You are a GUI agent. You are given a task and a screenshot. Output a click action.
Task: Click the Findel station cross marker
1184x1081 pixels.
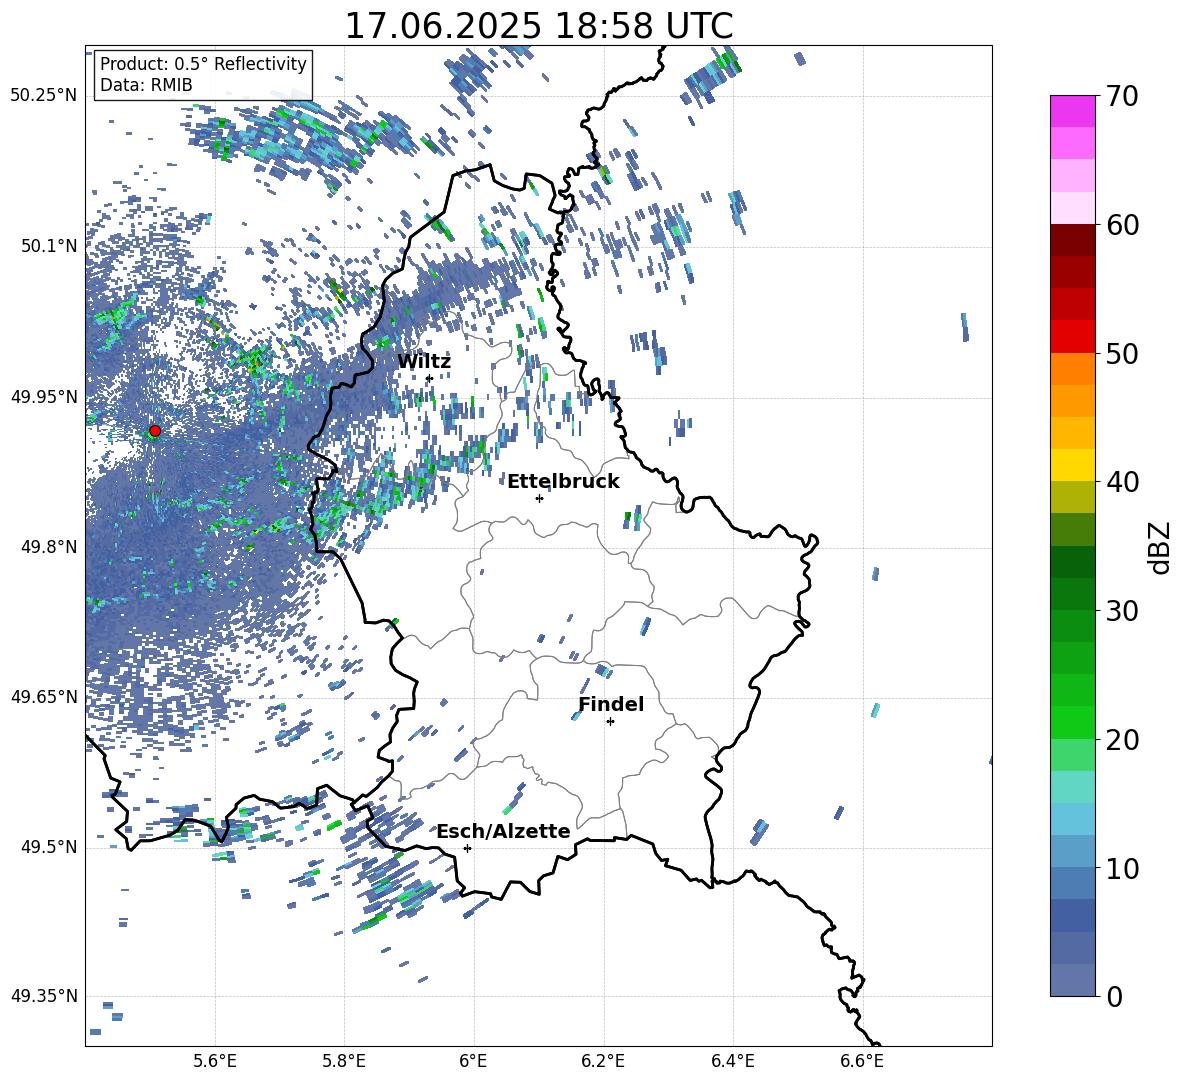point(610,722)
